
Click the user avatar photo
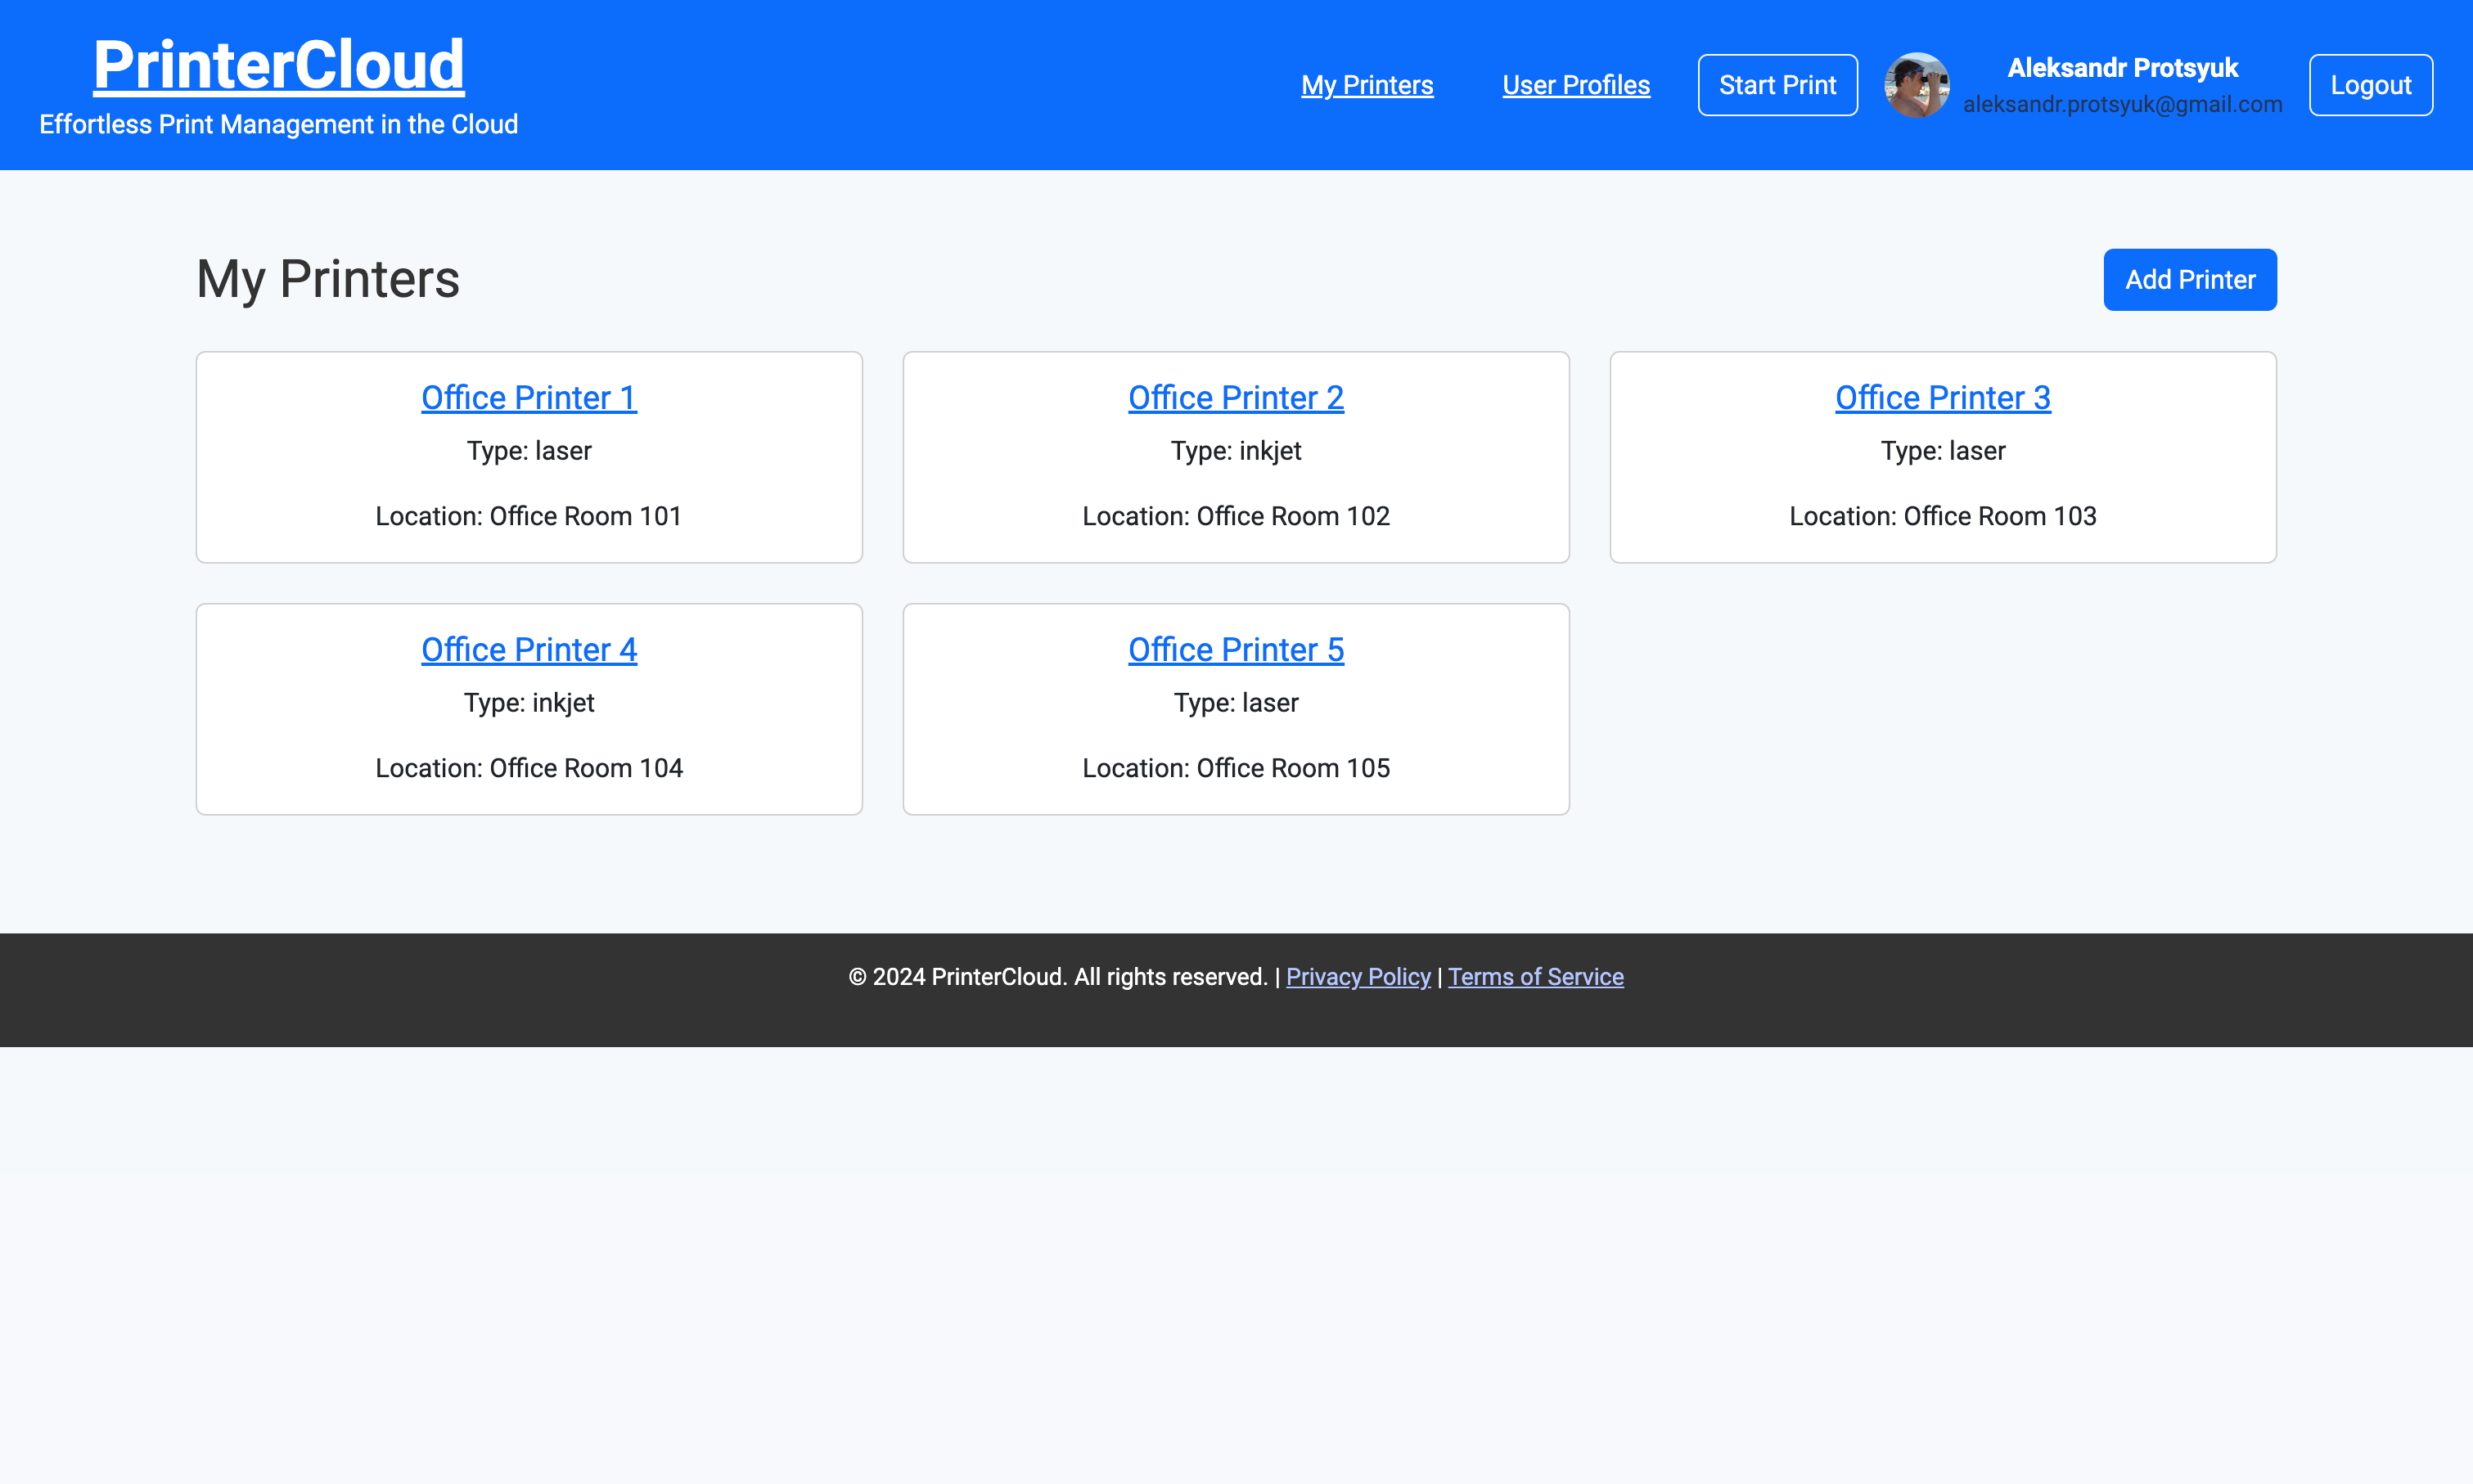click(1915, 85)
